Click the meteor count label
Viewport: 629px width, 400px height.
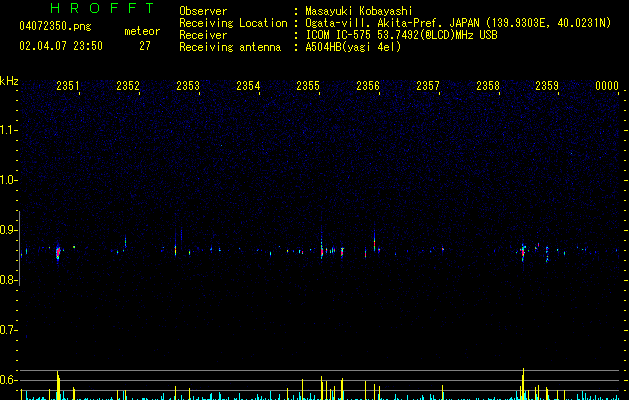(x=142, y=31)
